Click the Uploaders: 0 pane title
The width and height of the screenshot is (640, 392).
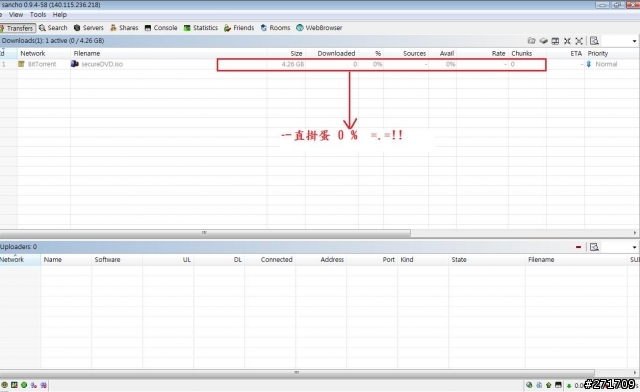click(x=18, y=247)
